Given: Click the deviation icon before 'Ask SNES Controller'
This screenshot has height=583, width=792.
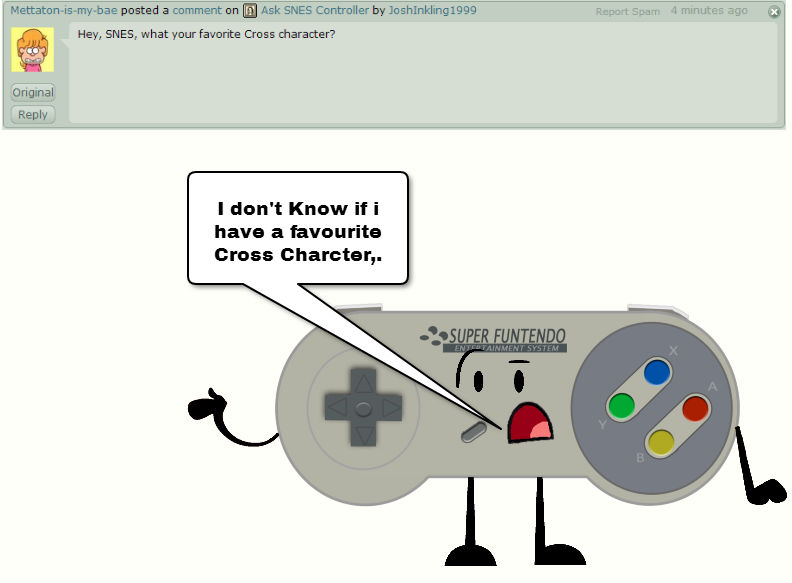Looking at the screenshot, I should (x=250, y=11).
